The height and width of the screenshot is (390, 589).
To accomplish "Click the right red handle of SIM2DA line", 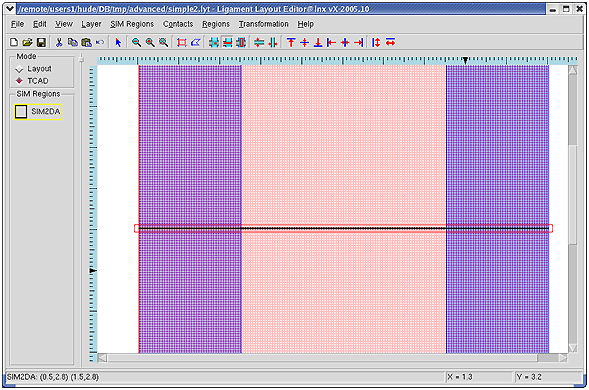I will click(x=550, y=228).
